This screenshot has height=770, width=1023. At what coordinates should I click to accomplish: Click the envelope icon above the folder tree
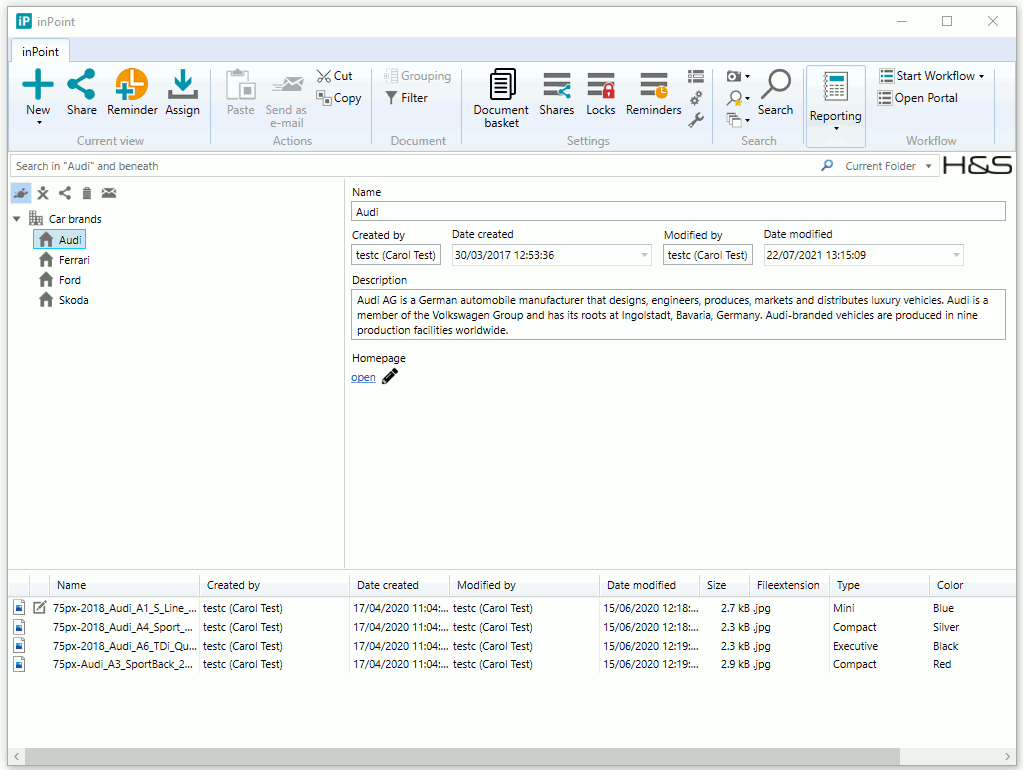109,193
